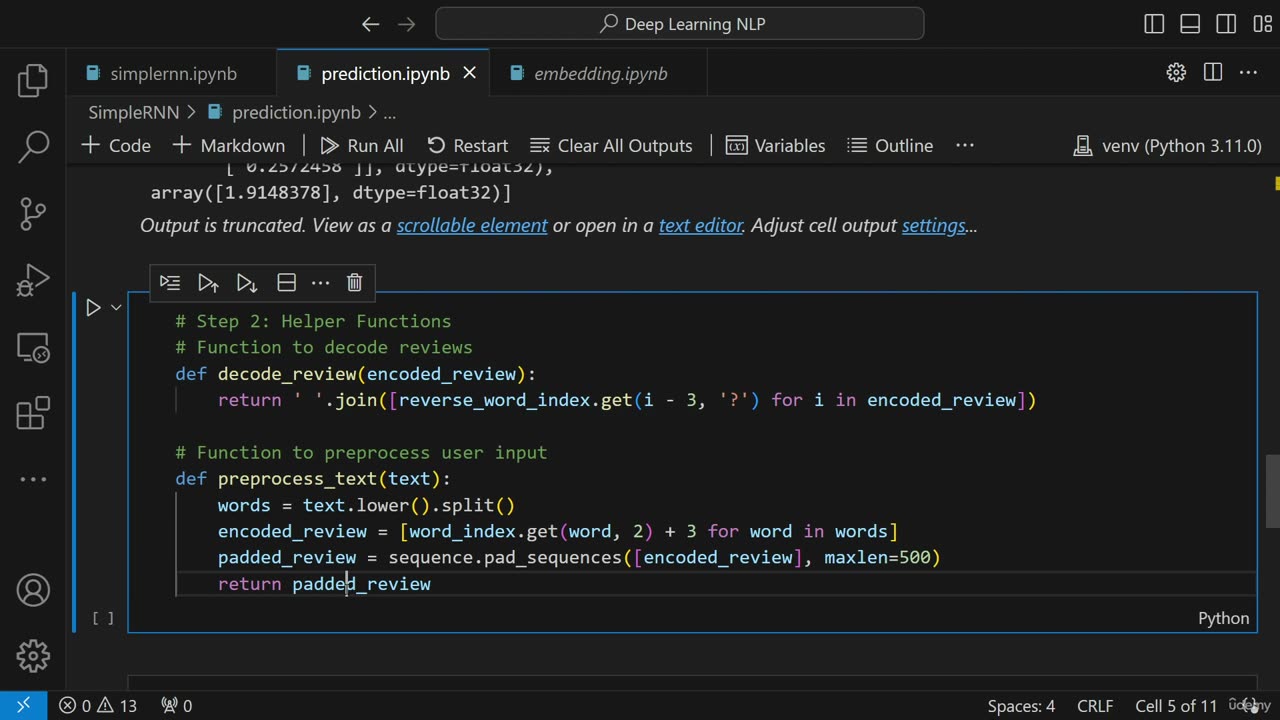Customize editor layout
The width and height of the screenshot is (1280, 720).
[x=1262, y=24]
